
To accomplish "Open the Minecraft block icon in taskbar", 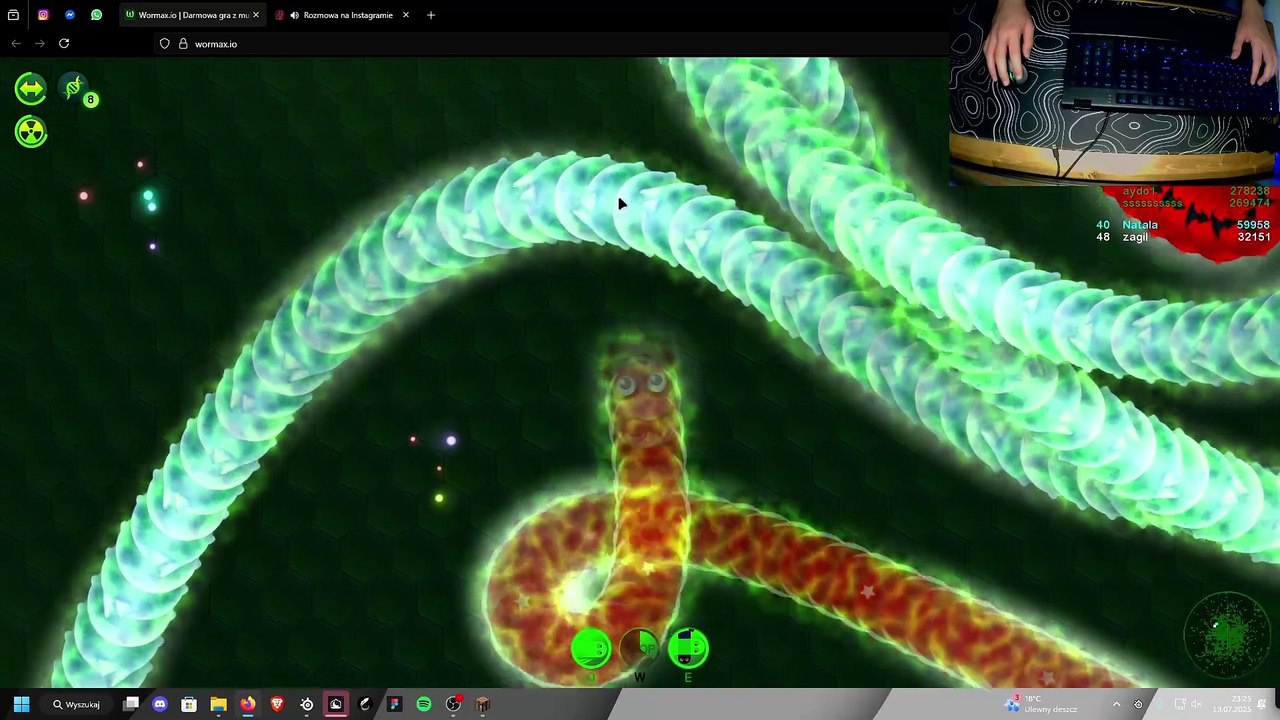I will [483, 704].
